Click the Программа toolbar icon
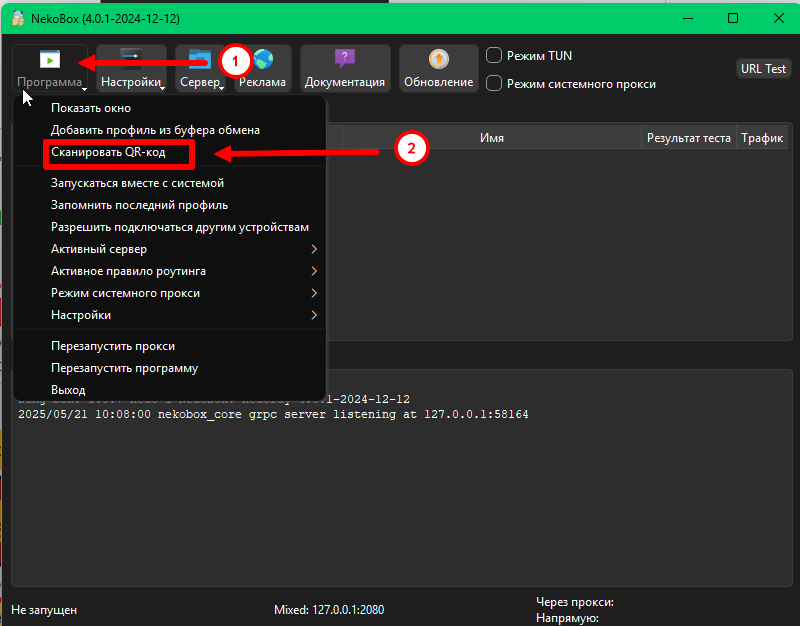 point(49,60)
